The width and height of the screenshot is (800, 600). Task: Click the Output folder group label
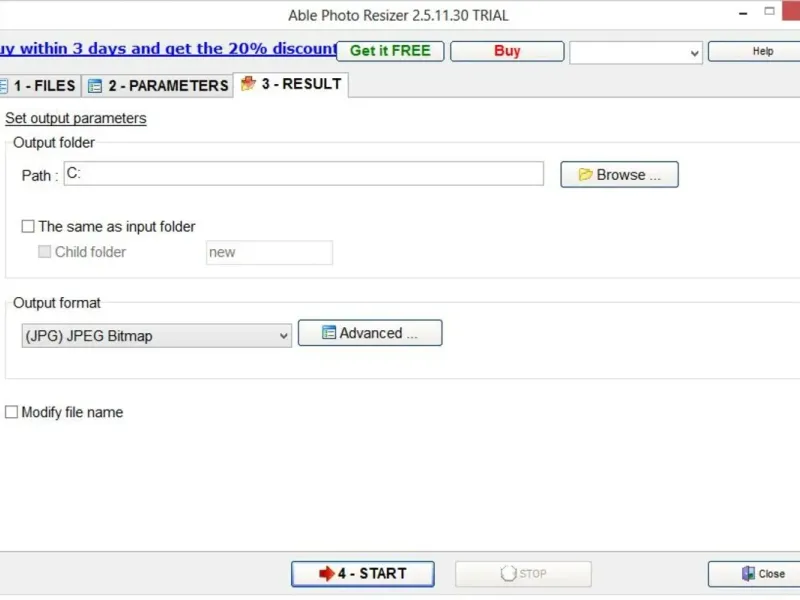[54, 143]
